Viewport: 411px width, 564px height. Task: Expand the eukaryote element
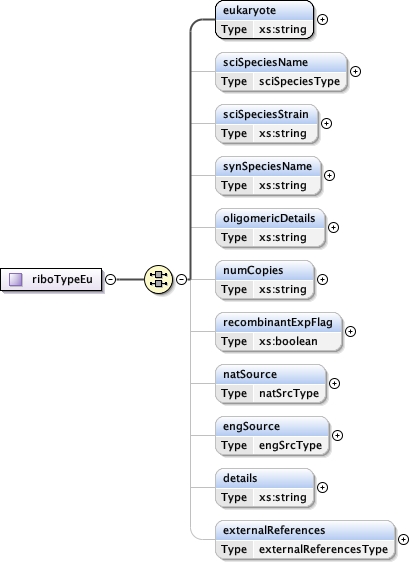point(323,19)
